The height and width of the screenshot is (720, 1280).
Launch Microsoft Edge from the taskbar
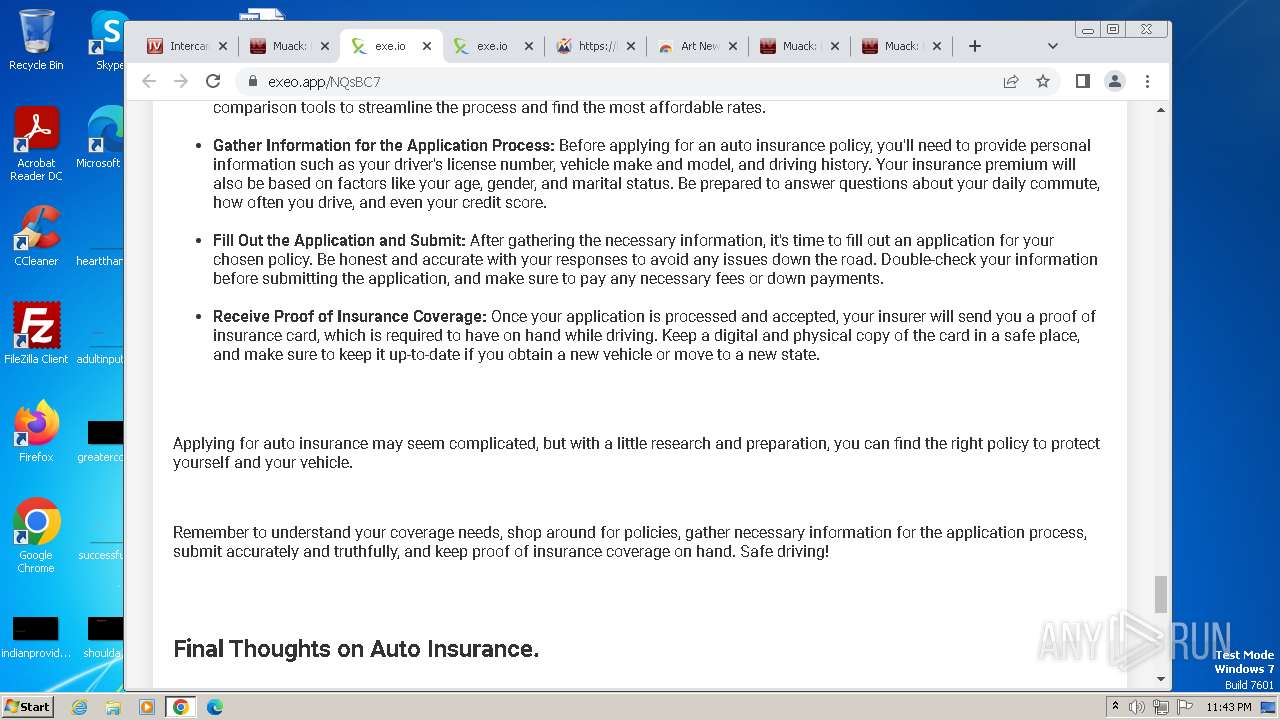click(215, 707)
